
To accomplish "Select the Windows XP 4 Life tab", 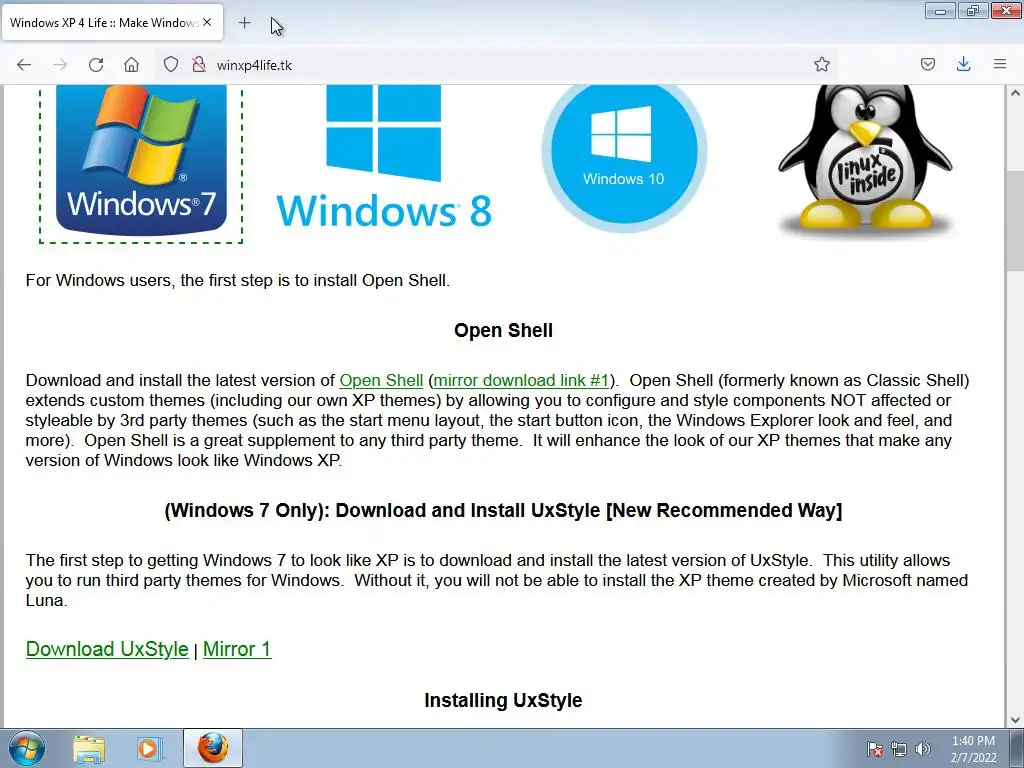I will [x=112, y=22].
